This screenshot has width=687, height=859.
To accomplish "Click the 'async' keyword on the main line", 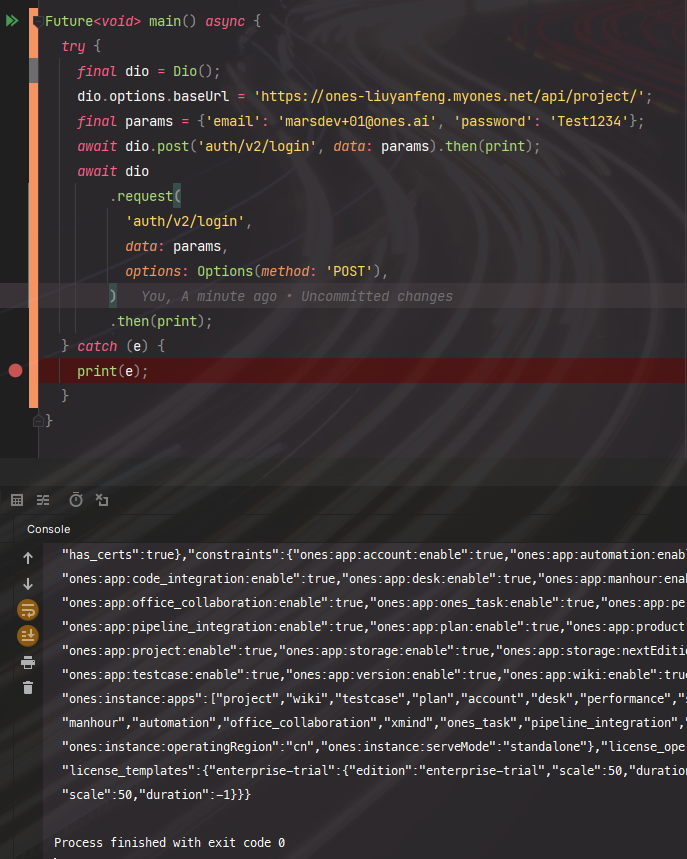I will click(x=225, y=21).
